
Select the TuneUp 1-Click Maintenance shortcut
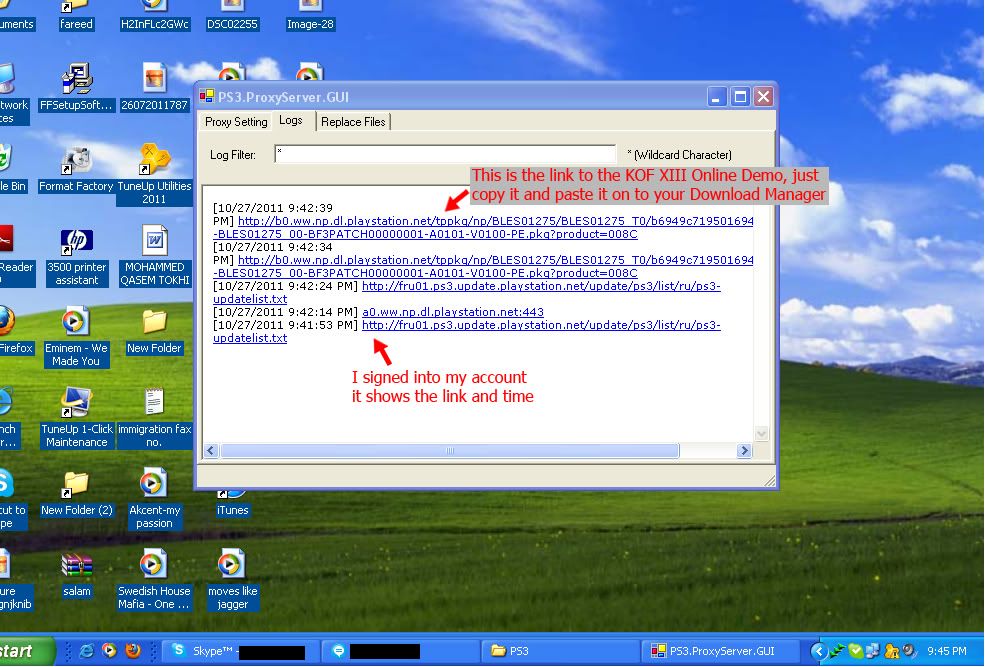[77, 408]
